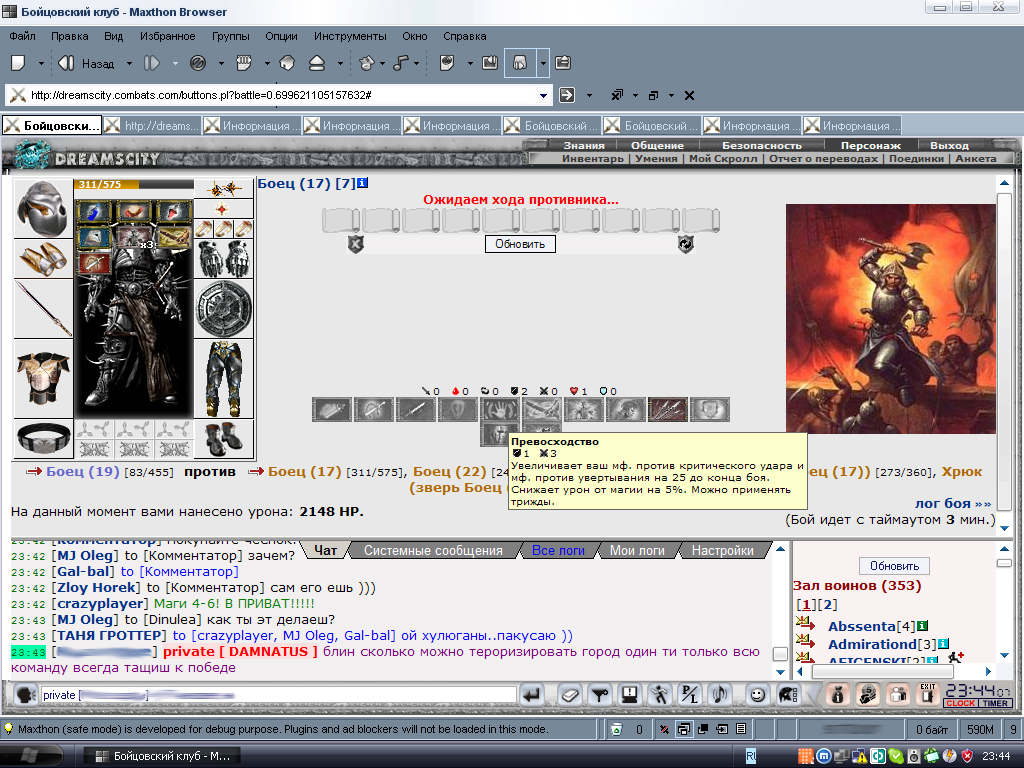Image resolution: width=1024 pixels, height=768 pixels.
Task: Click the eraser clear chat icon
Action: click(569, 695)
